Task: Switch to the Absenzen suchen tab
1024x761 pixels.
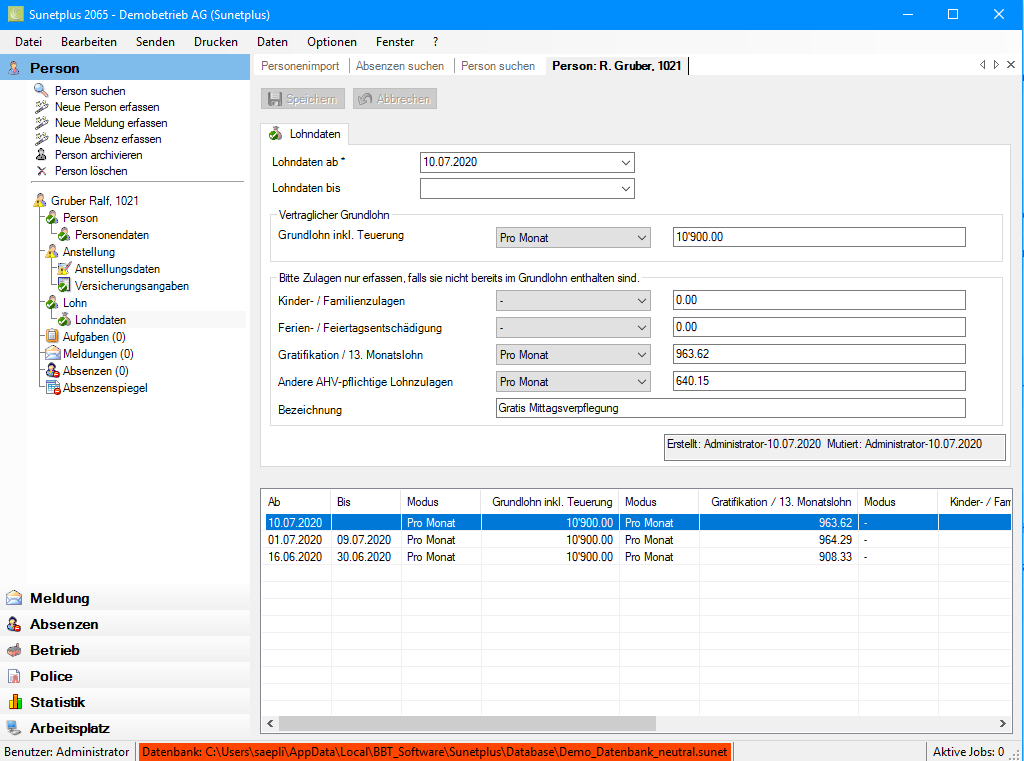Action: coord(399,66)
